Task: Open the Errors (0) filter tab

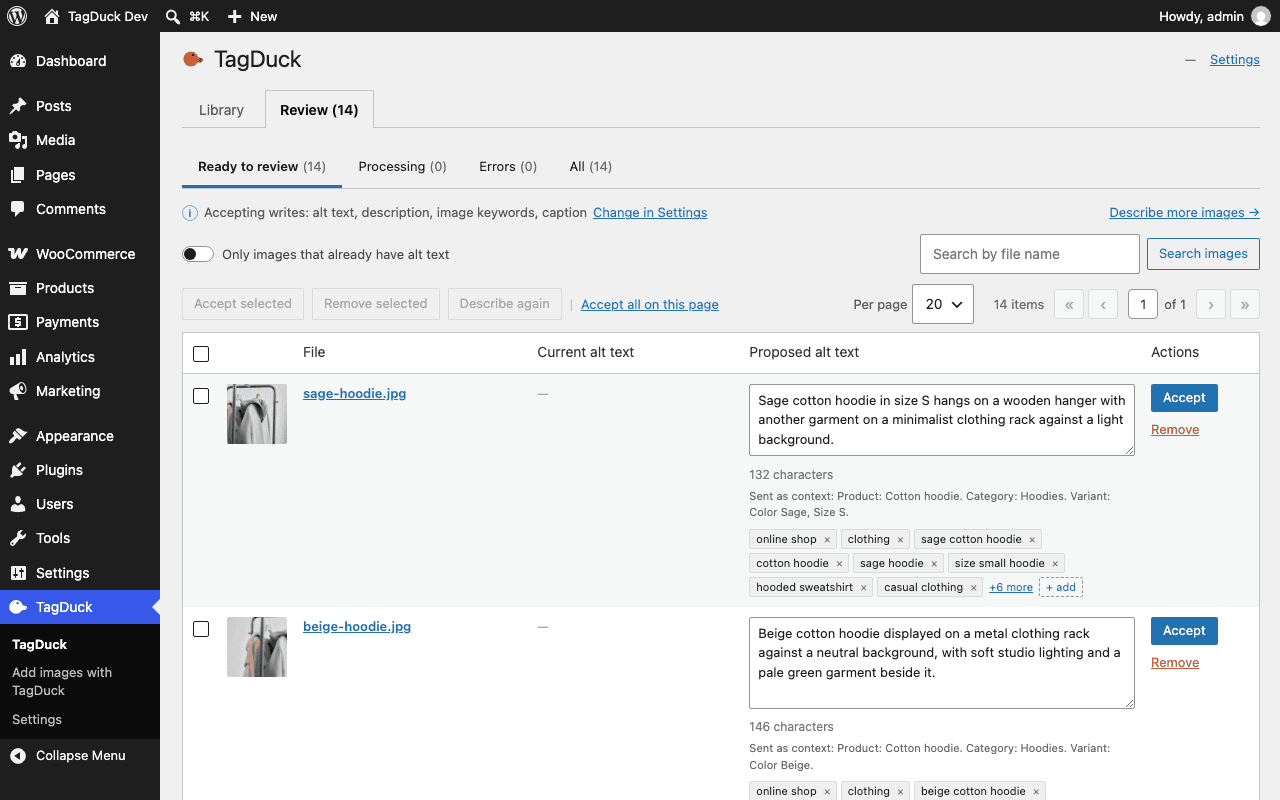Action: 508,167
